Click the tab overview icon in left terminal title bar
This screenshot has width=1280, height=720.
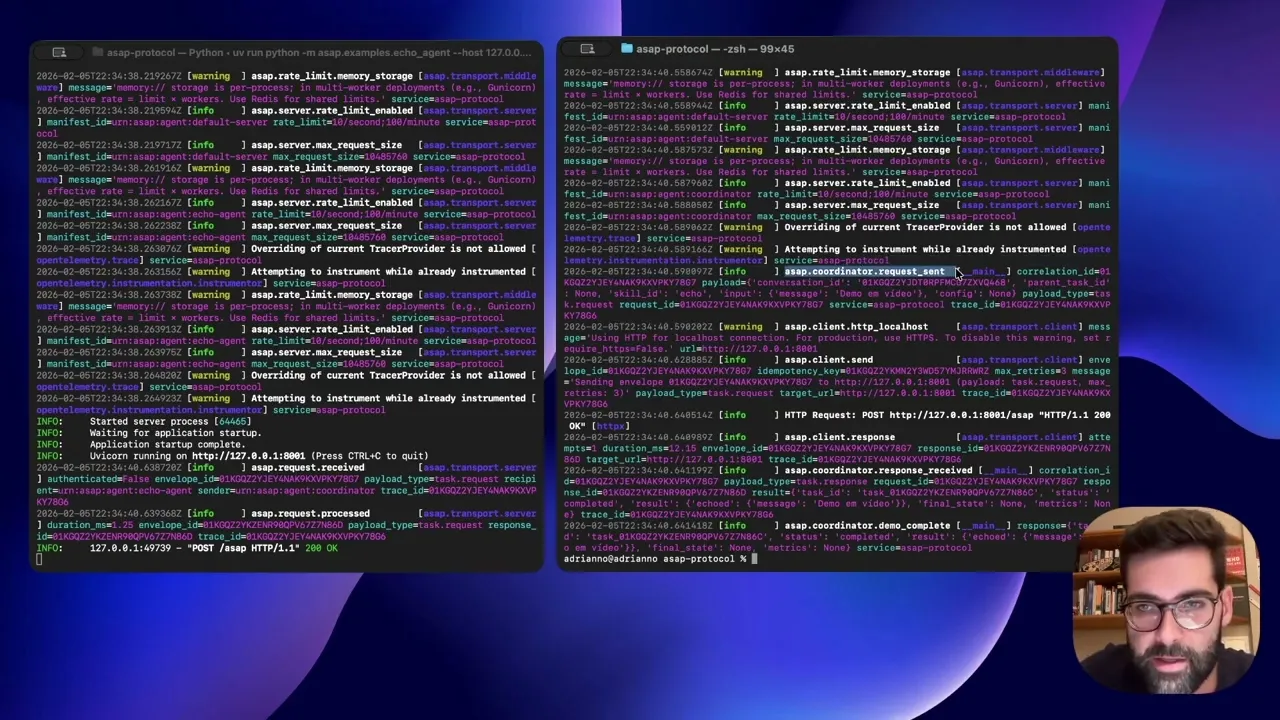[x=59, y=52]
